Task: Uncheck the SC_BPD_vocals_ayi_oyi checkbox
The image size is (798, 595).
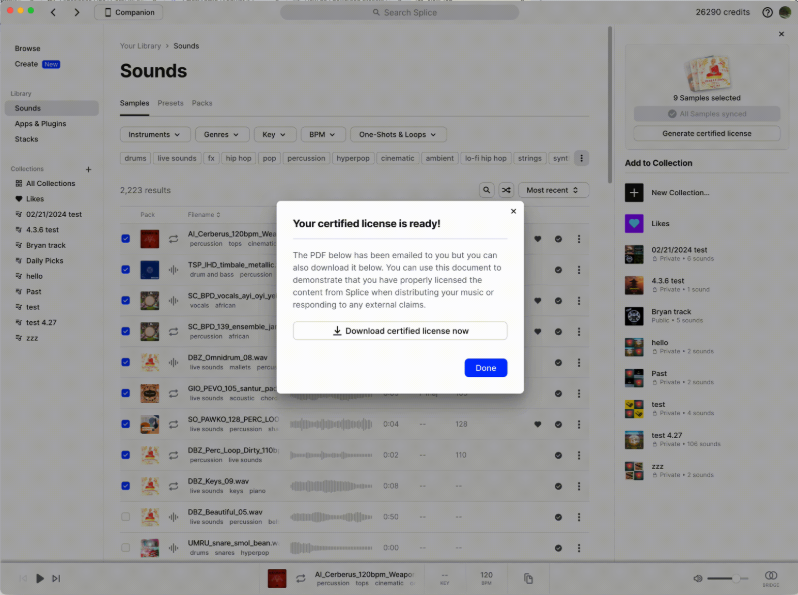Action: tap(126, 301)
